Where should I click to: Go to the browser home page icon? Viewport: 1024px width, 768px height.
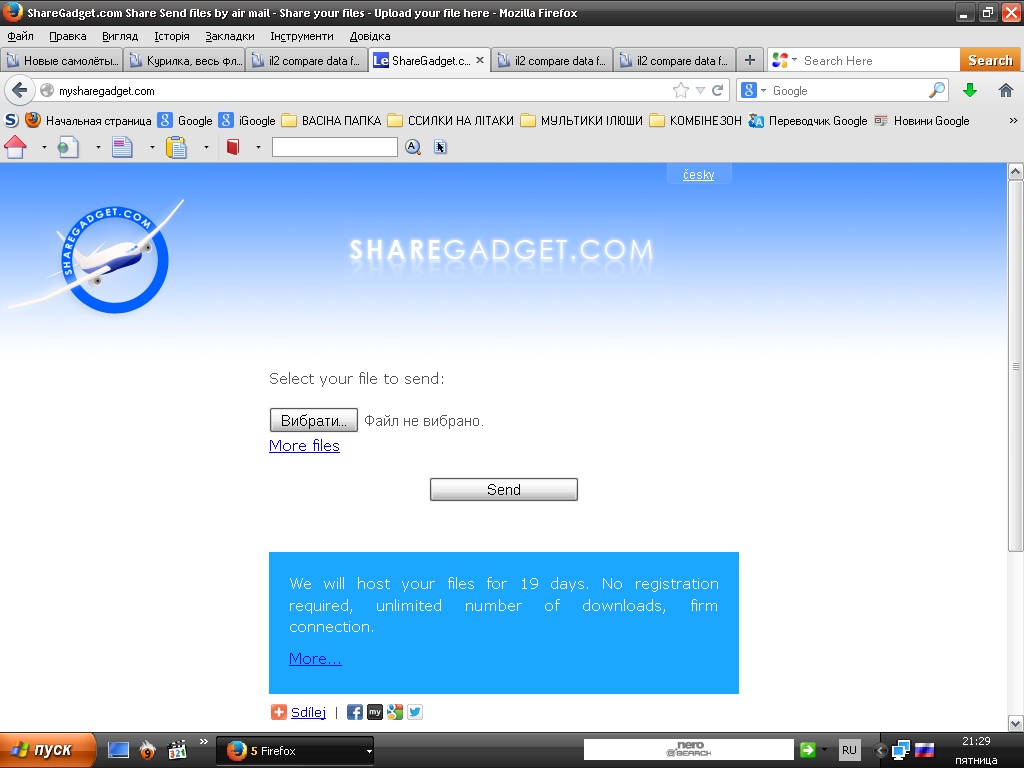[1006, 90]
